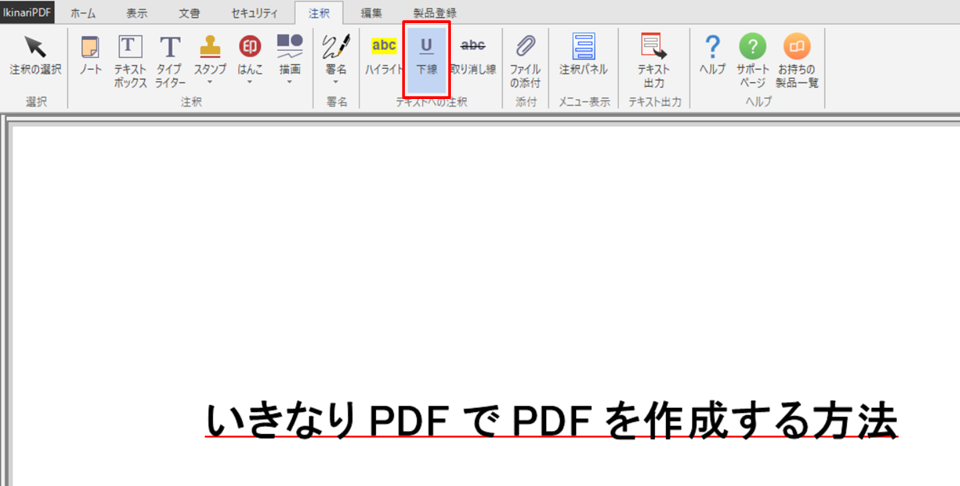
Task: Show the 注釈パネル annotation panel
Action: 583,55
